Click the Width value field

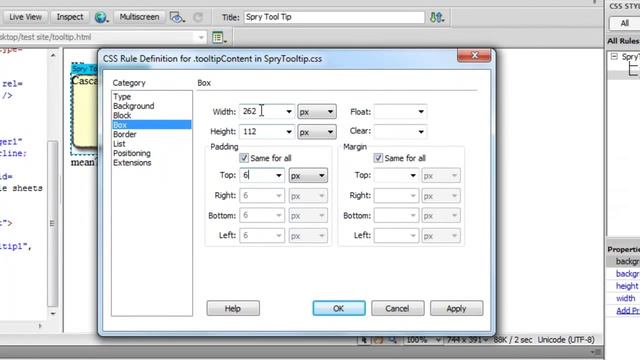262,111
